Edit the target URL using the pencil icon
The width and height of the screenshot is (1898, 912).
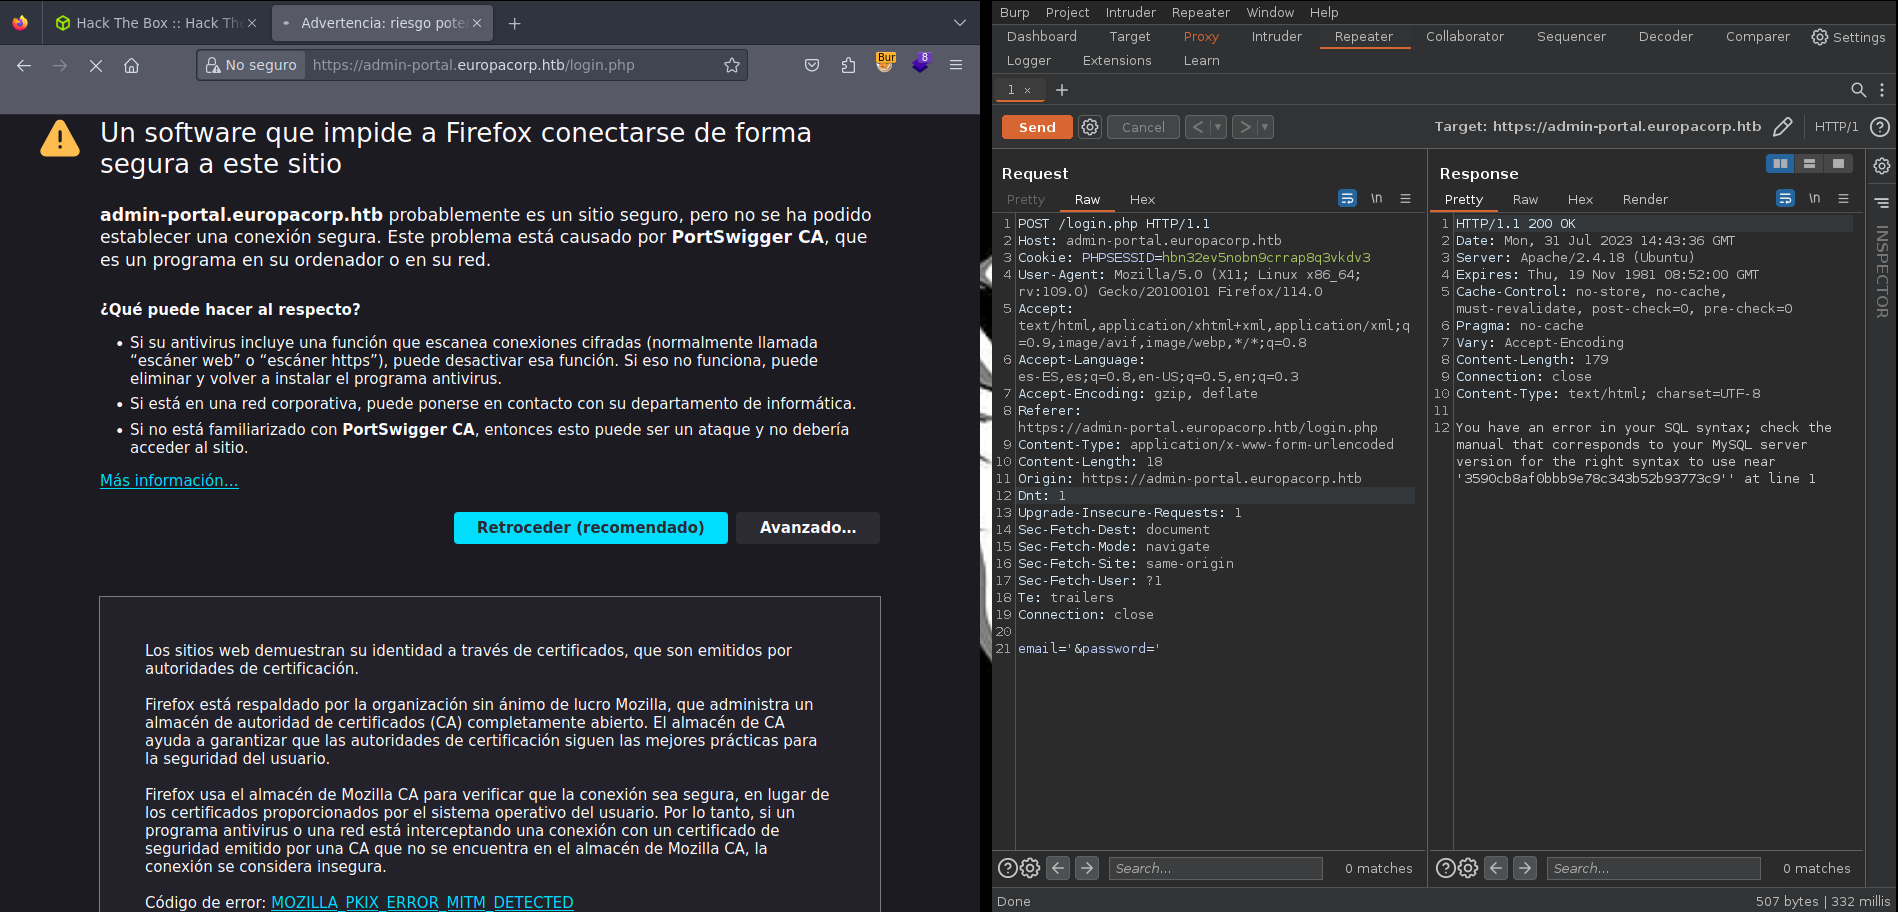1784,126
